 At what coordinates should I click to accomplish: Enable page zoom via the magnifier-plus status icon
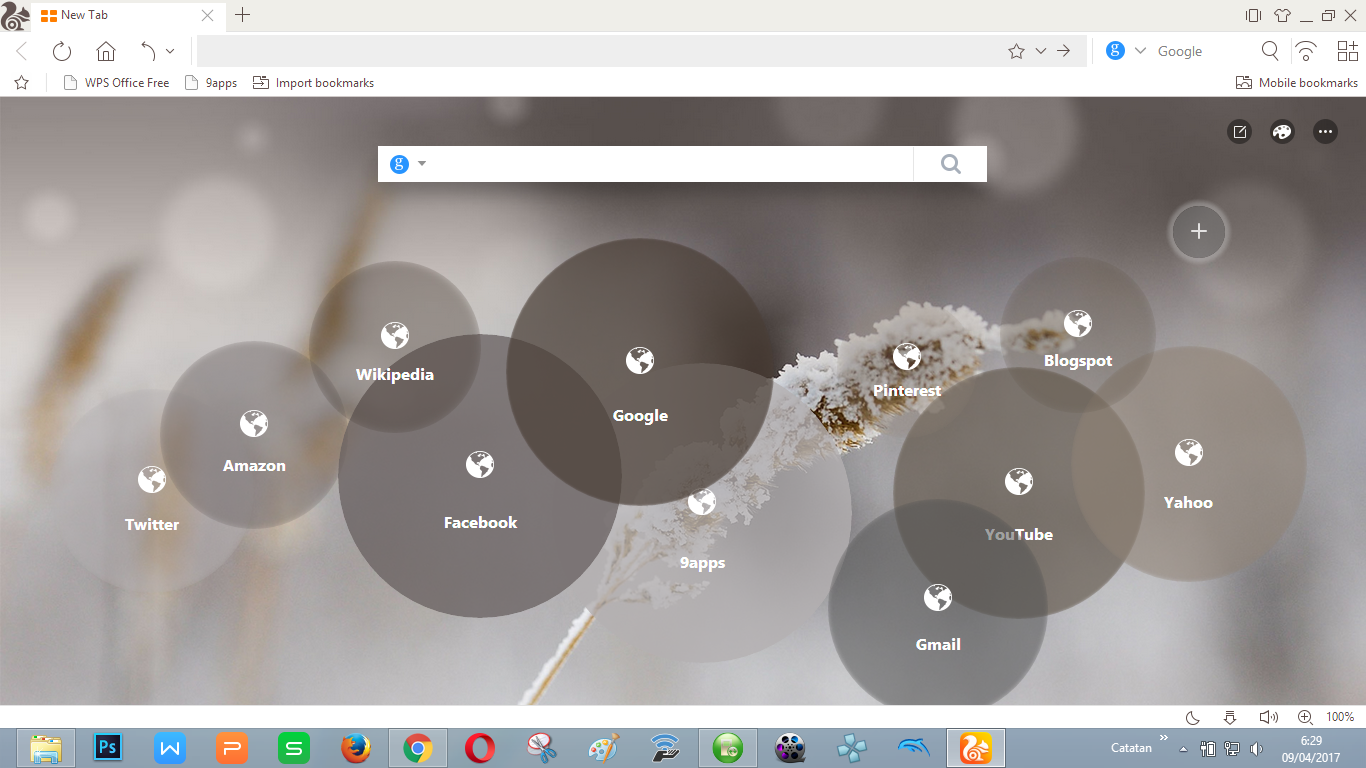click(x=1303, y=717)
